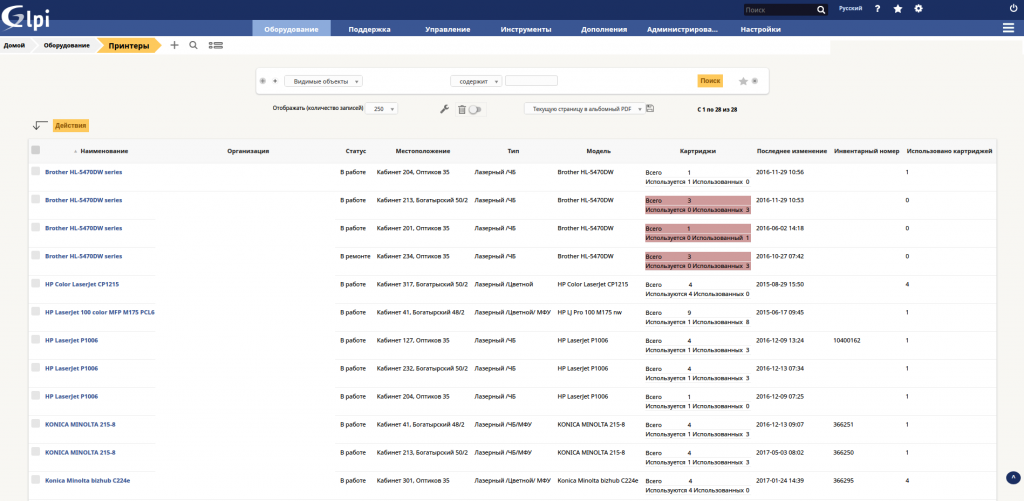Log out using the power icon
This screenshot has height=501, width=1024.
pos(1014,8)
